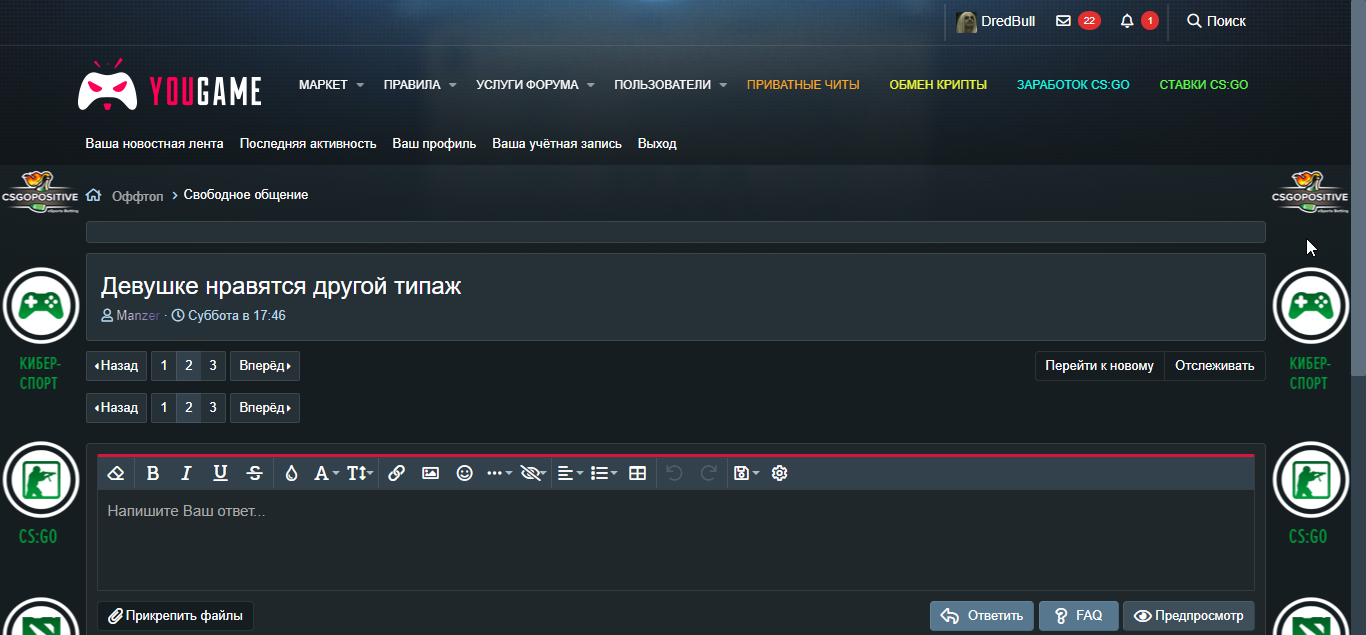Click the left CSGOPOSITIVE banner
The height and width of the screenshot is (635, 1366).
tap(39, 190)
